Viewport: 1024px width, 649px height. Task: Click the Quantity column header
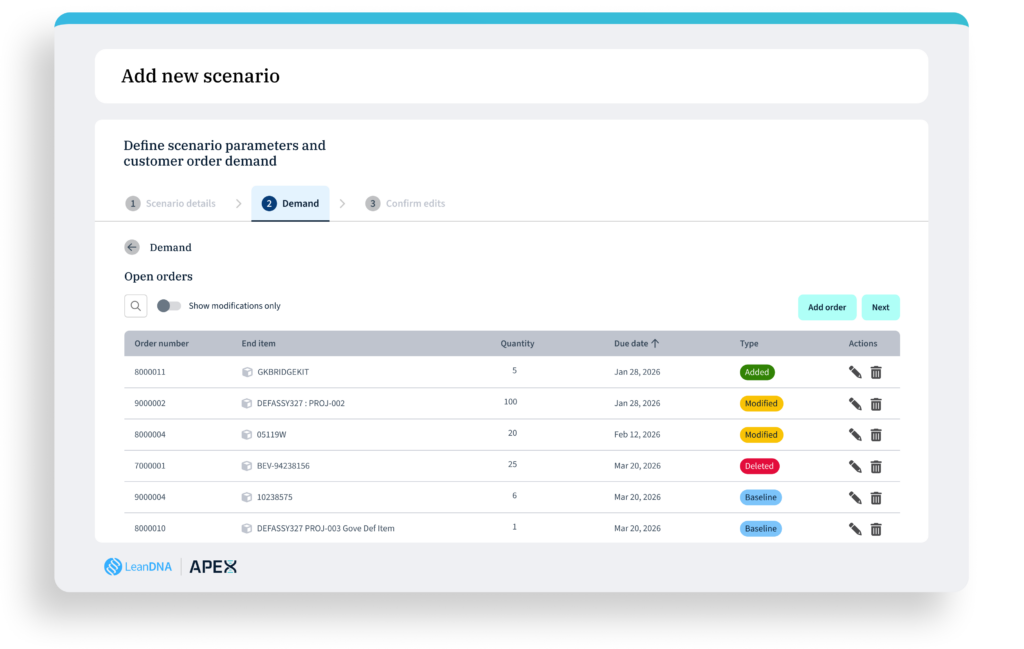pos(517,343)
